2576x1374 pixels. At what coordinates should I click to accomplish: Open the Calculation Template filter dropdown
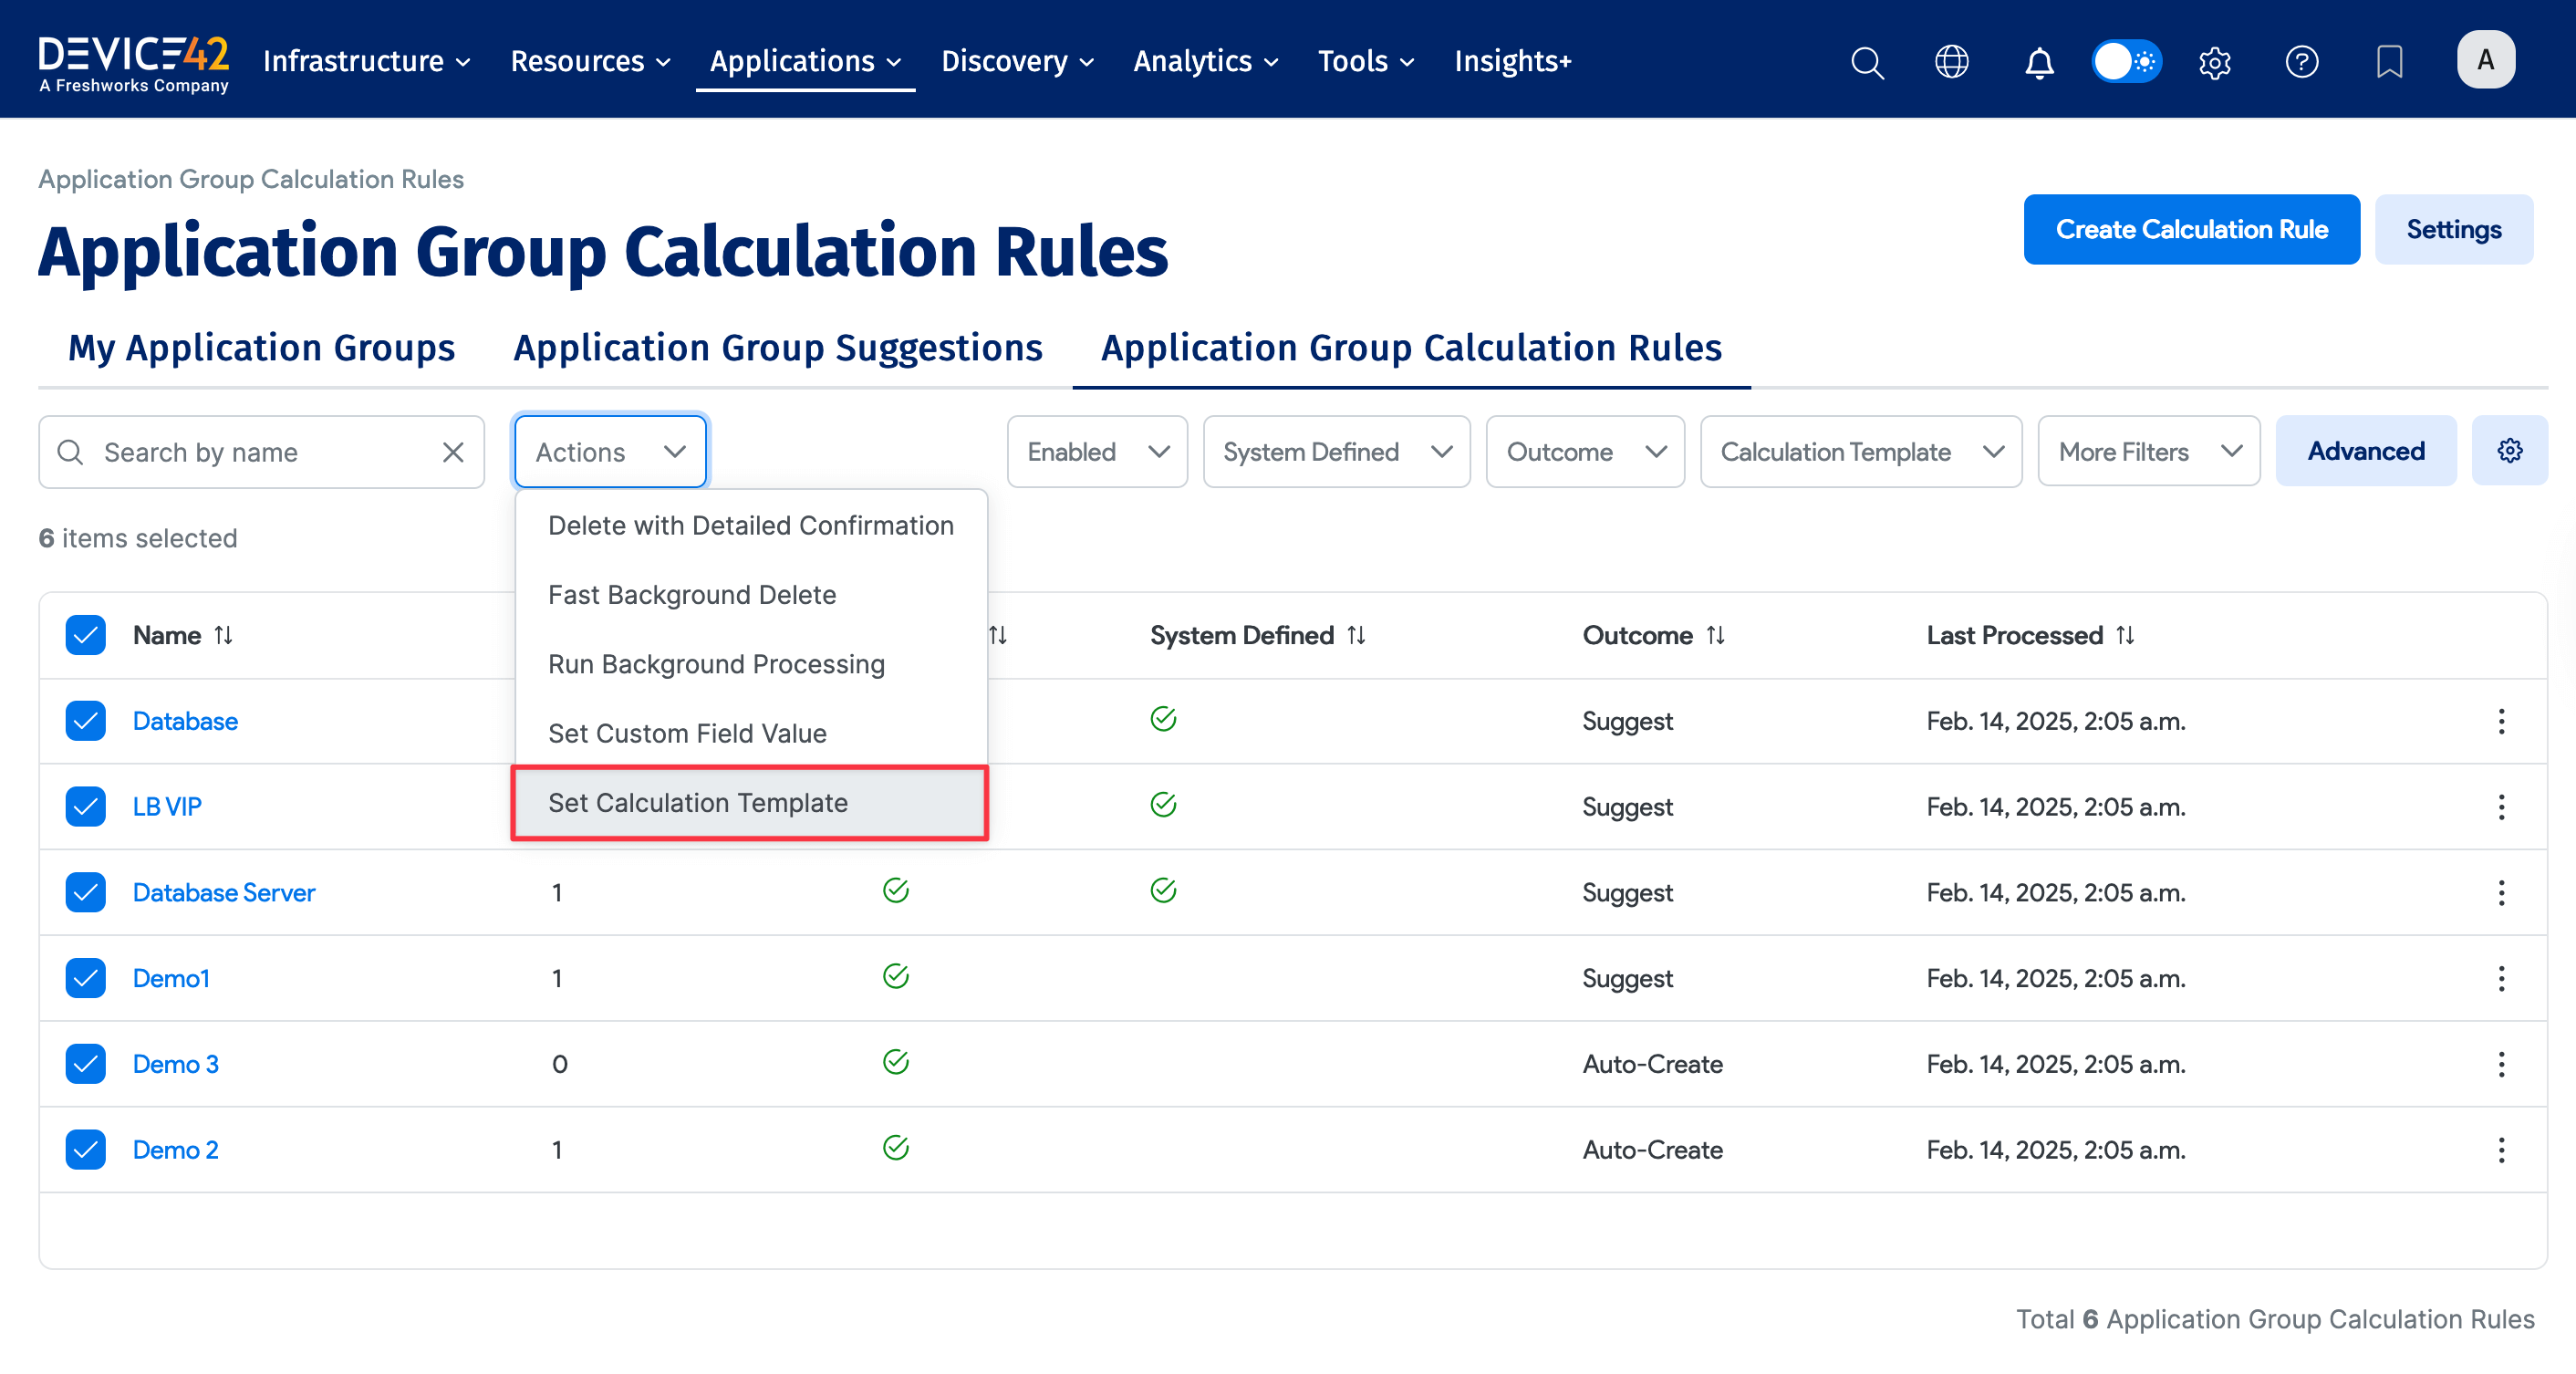click(x=1860, y=451)
